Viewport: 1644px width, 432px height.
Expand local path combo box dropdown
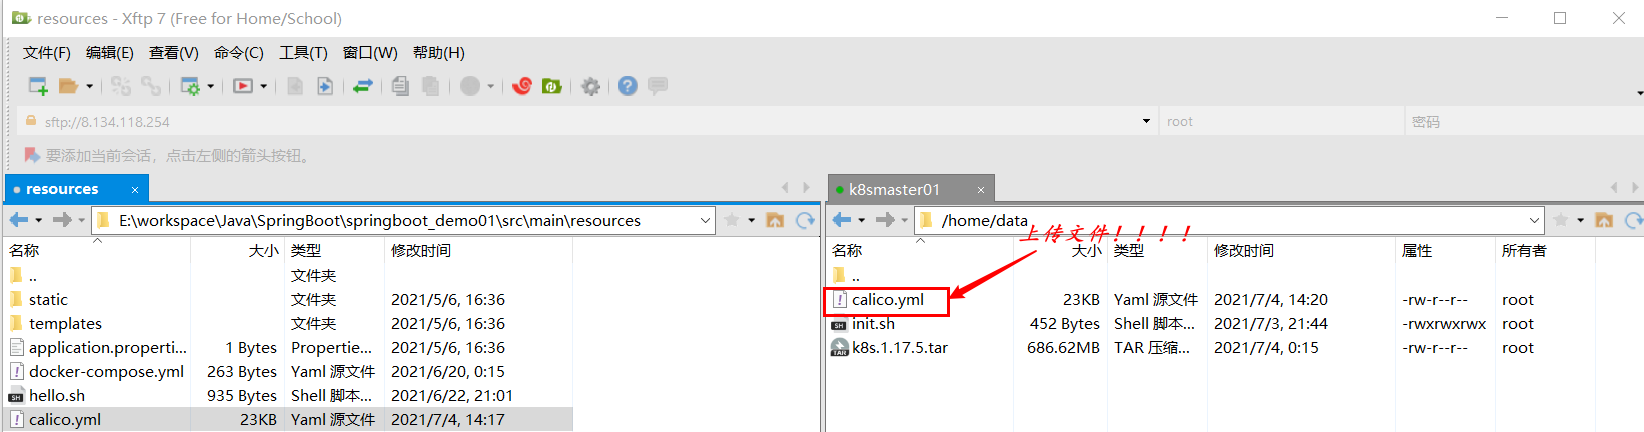tap(705, 220)
